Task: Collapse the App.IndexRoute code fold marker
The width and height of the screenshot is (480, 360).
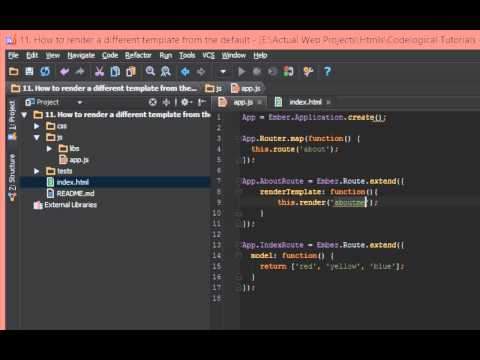Action: pyautogui.click(x=239, y=245)
